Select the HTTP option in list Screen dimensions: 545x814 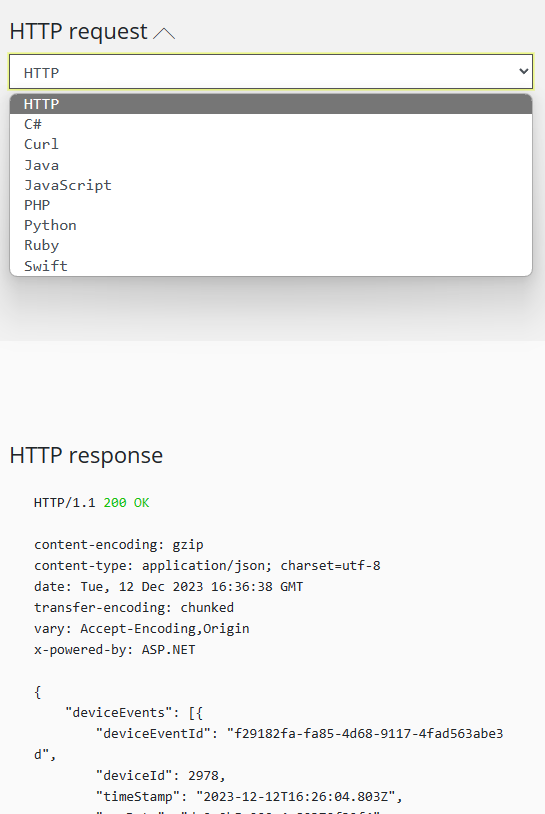271,104
